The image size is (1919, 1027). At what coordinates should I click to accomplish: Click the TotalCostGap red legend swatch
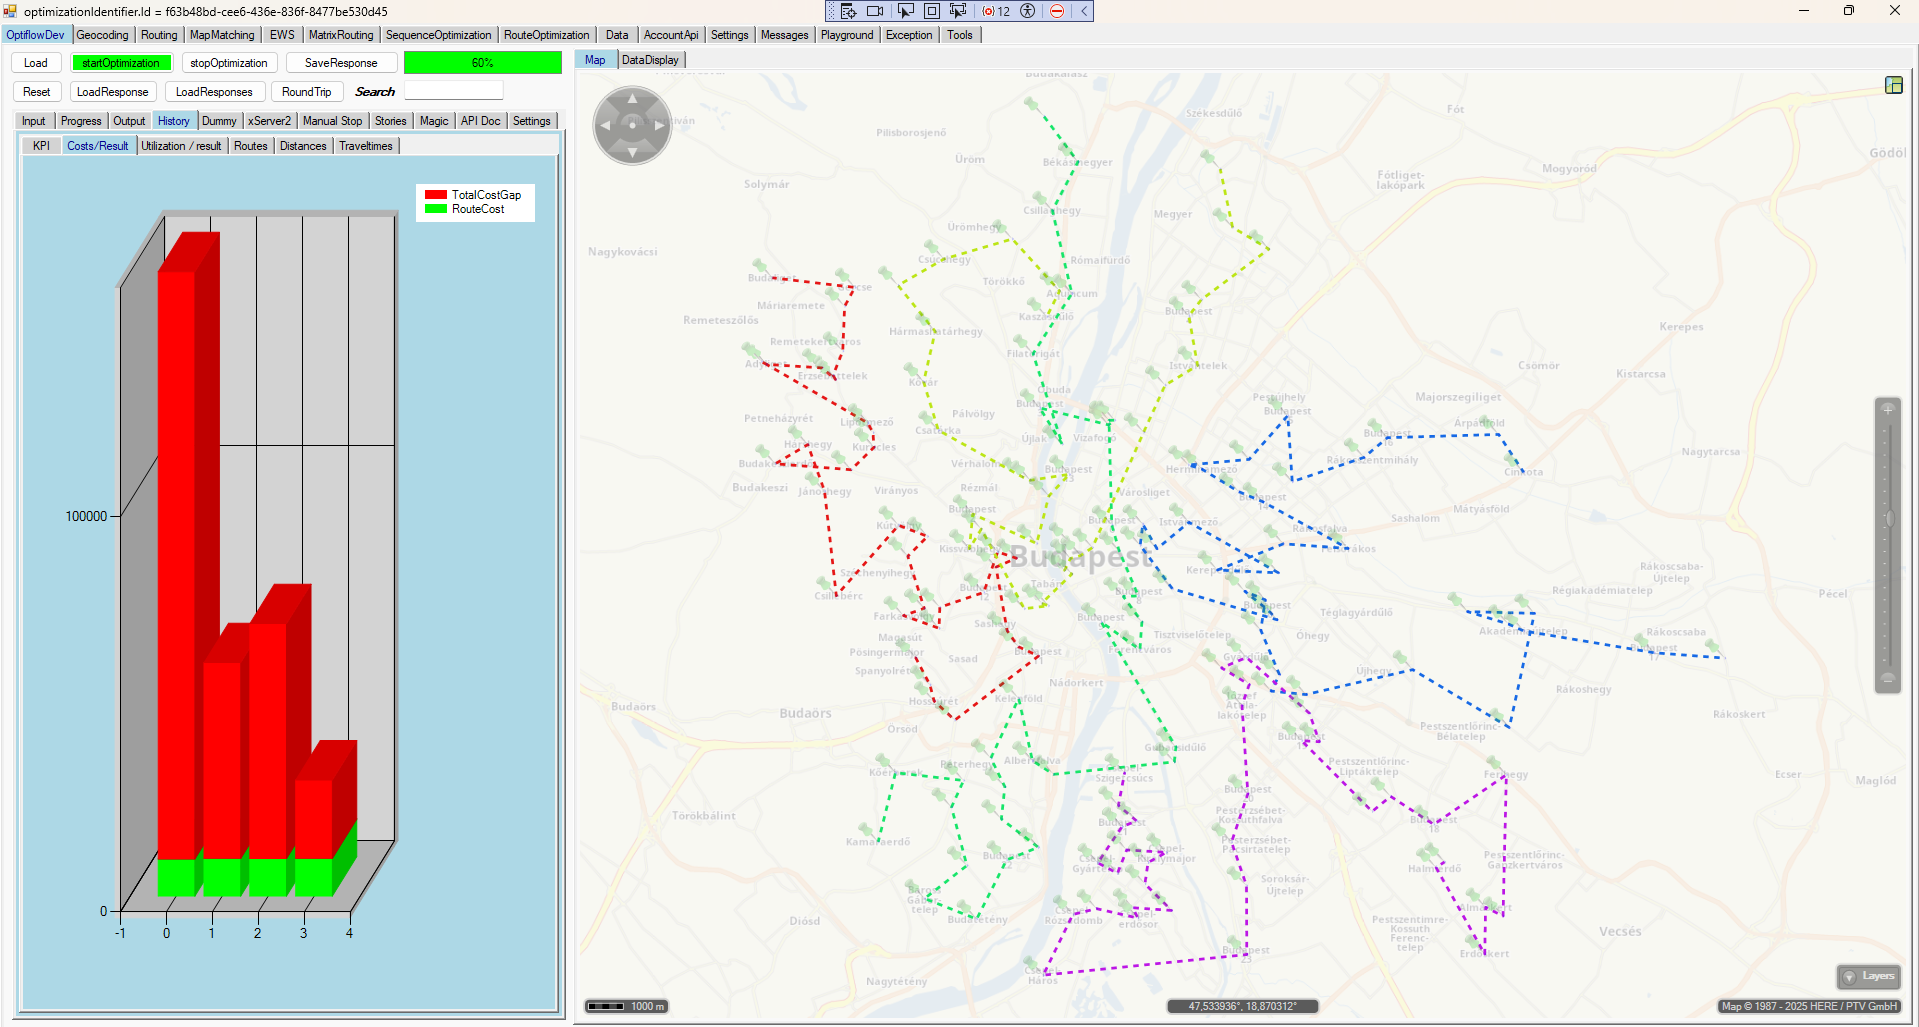coord(435,195)
